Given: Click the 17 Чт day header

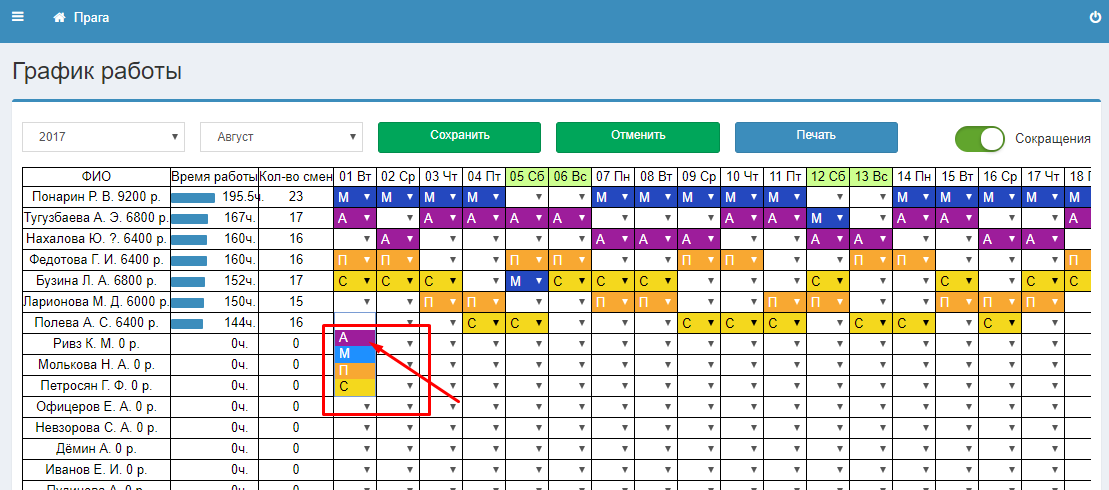Looking at the screenshot, I should click(x=1043, y=176).
